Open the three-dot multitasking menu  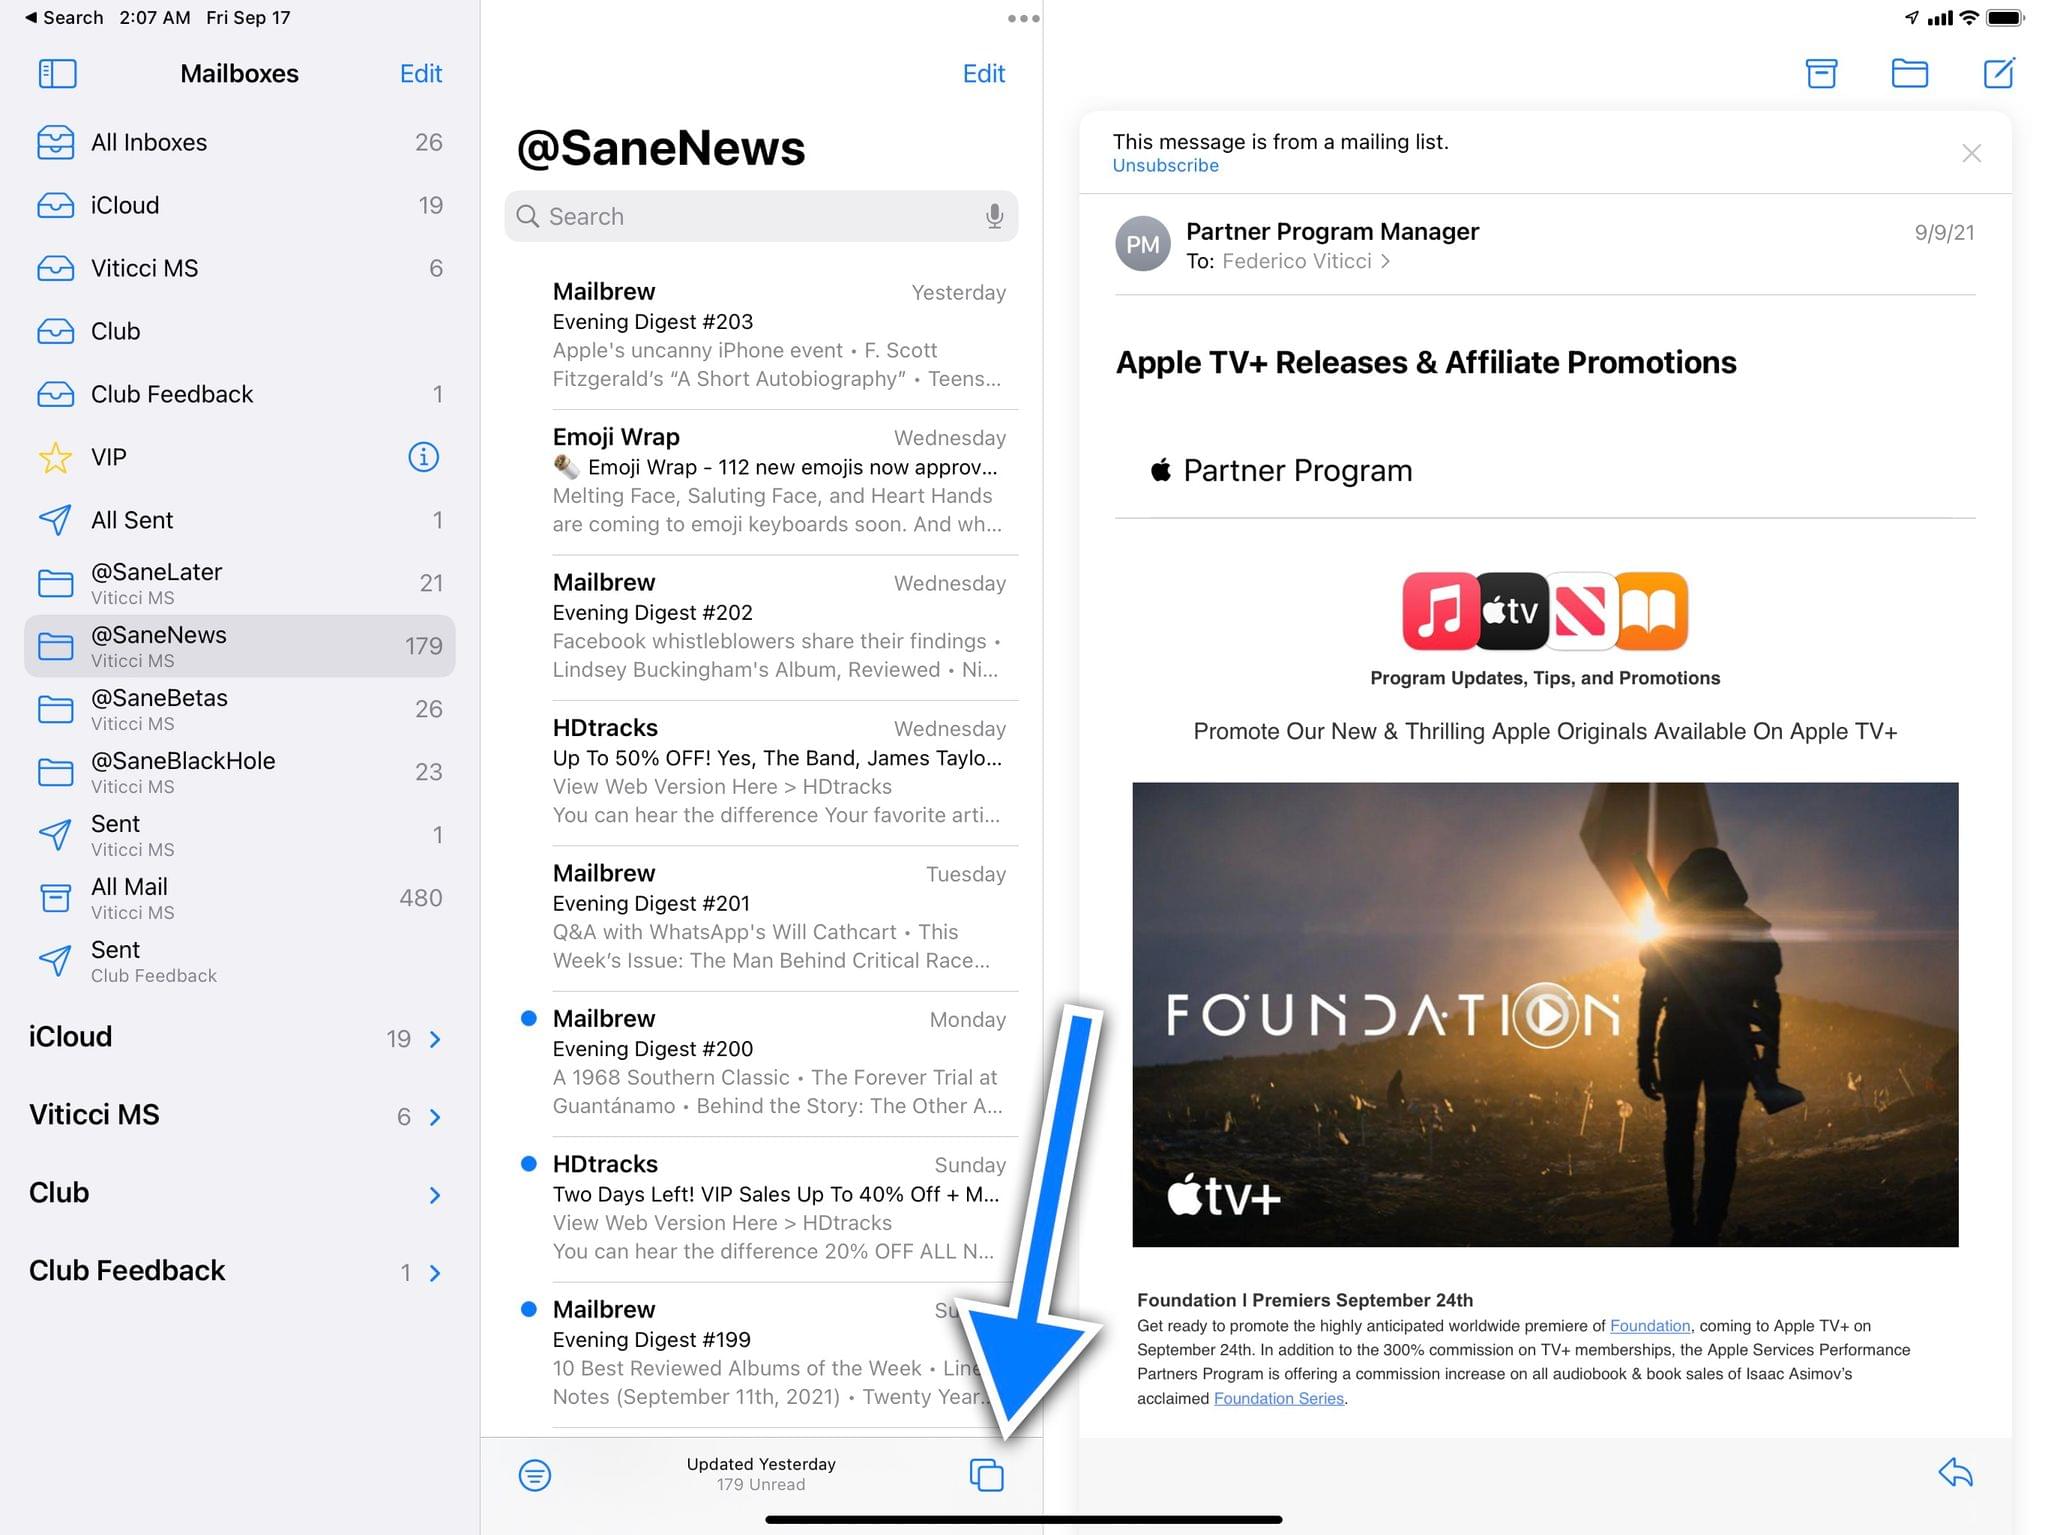pyautogui.click(x=1023, y=18)
